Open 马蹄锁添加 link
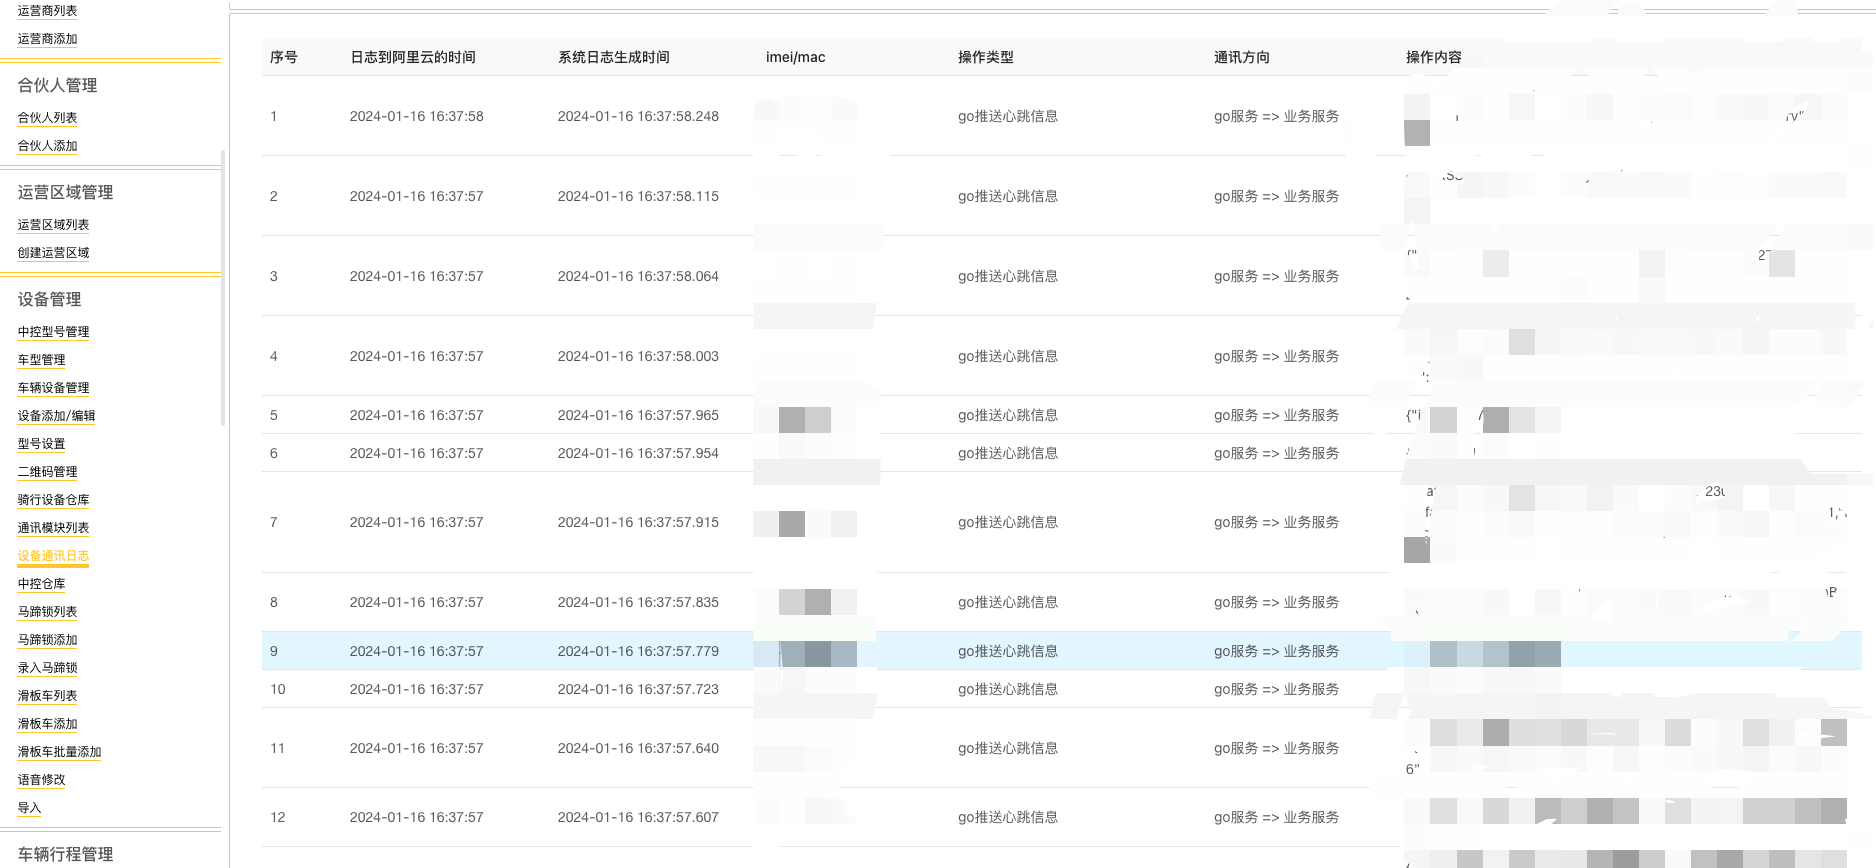1876x868 pixels. click(47, 640)
